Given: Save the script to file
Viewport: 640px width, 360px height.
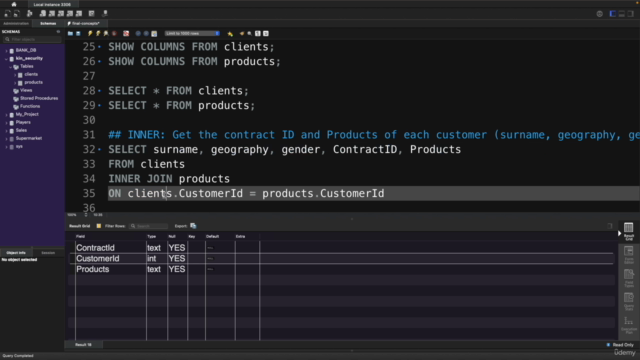Looking at the screenshot, I should click(78, 33).
